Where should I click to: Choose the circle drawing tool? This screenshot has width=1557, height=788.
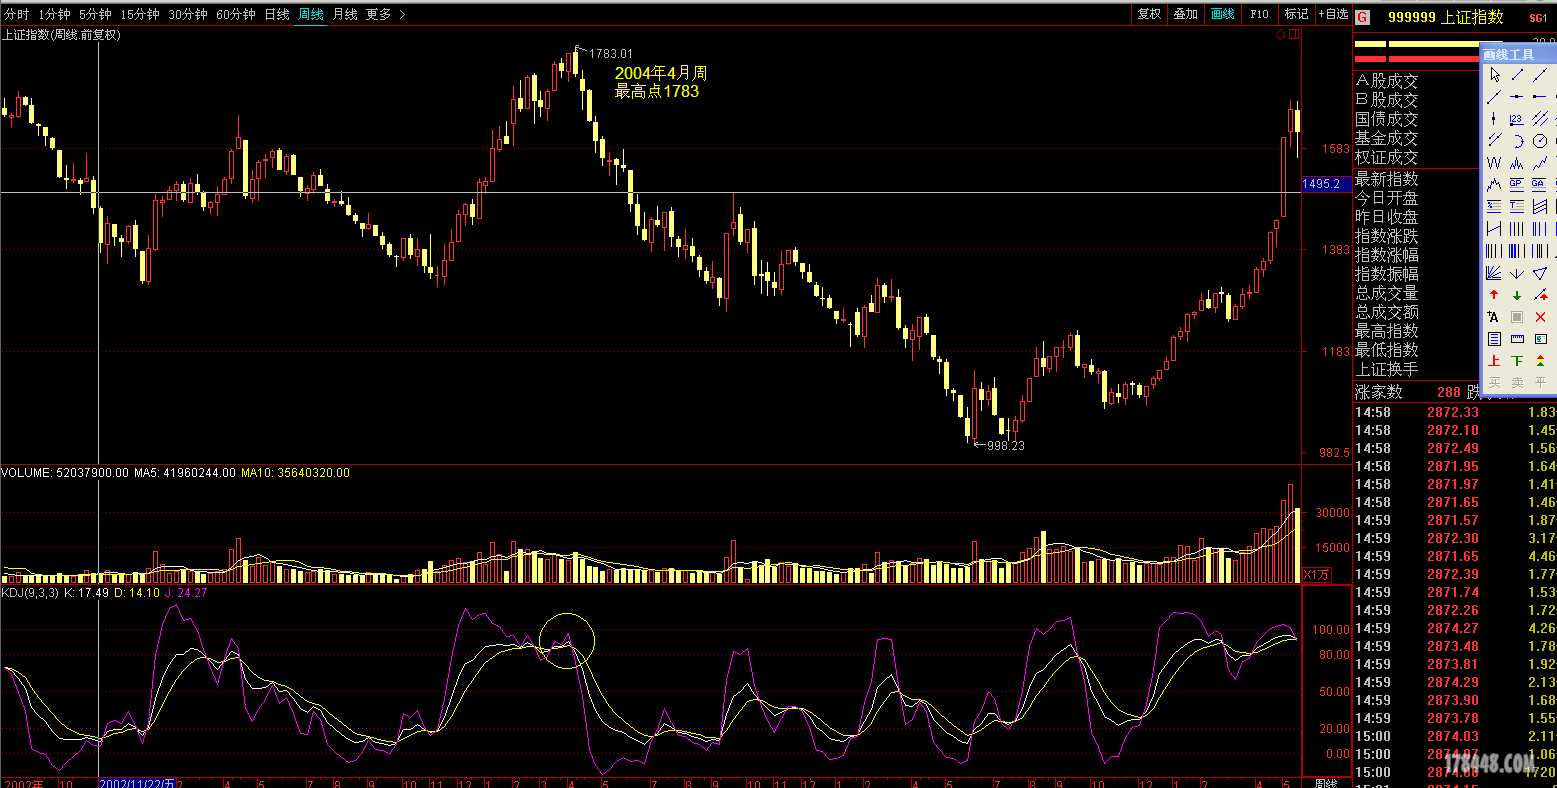(1540, 140)
